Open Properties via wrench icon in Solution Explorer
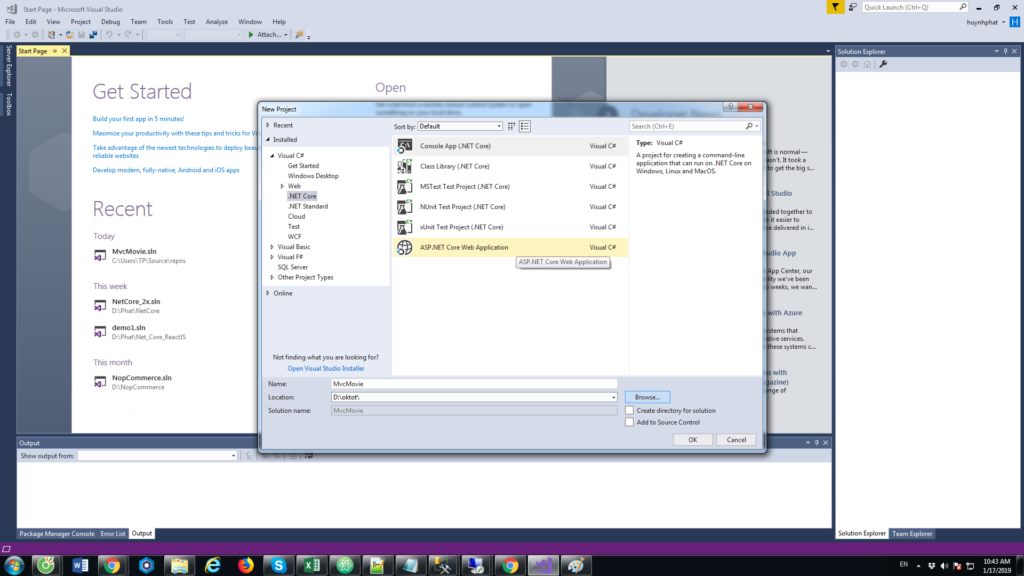Image resolution: width=1024 pixels, height=576 pixels. (x=883, y=63)
